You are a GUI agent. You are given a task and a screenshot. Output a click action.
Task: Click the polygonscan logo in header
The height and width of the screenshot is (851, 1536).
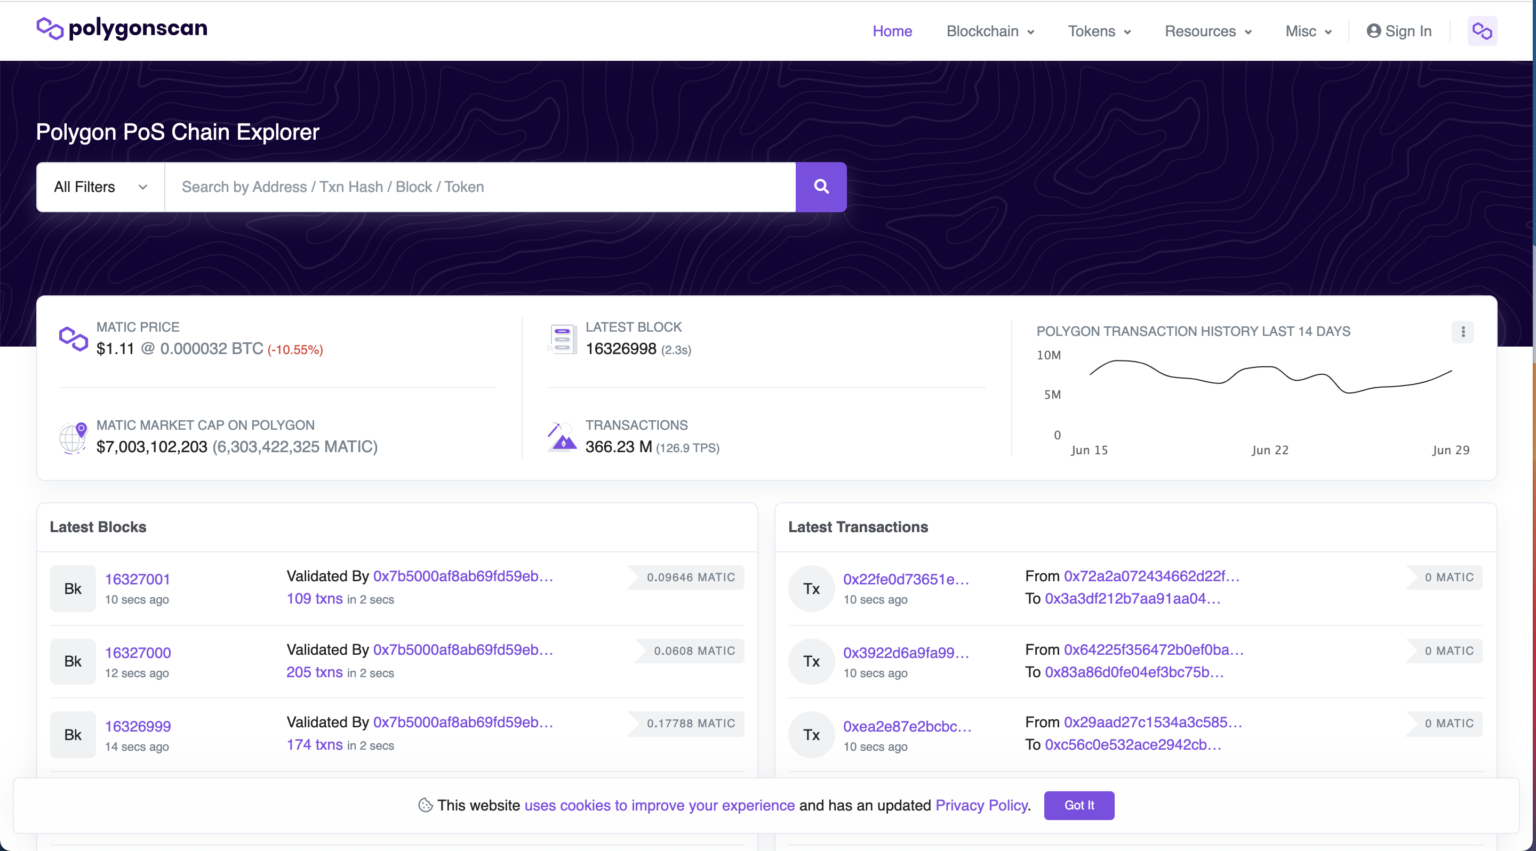click(x=121, y=29)
